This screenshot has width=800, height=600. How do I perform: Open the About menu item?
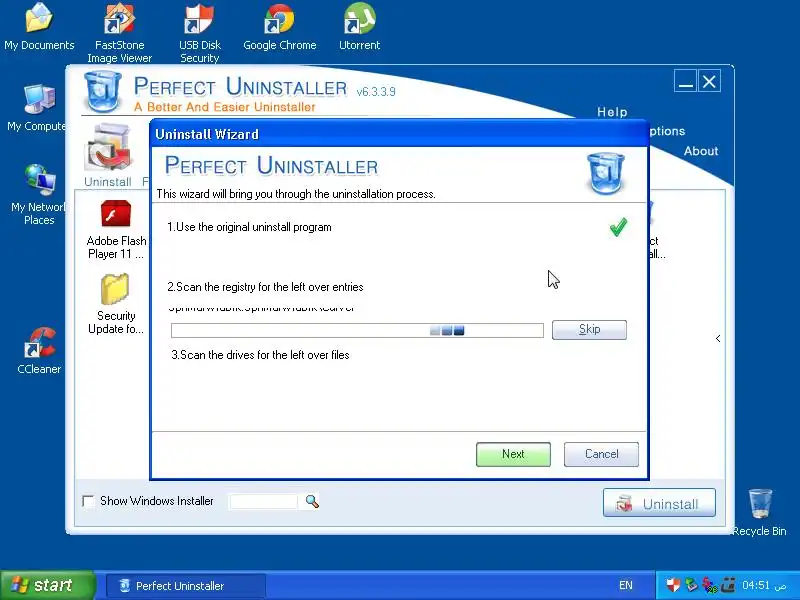click(701, 151)
